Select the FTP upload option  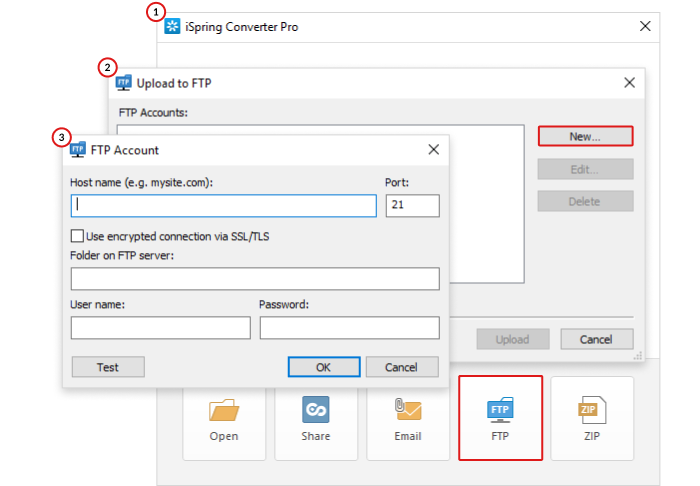500,418
